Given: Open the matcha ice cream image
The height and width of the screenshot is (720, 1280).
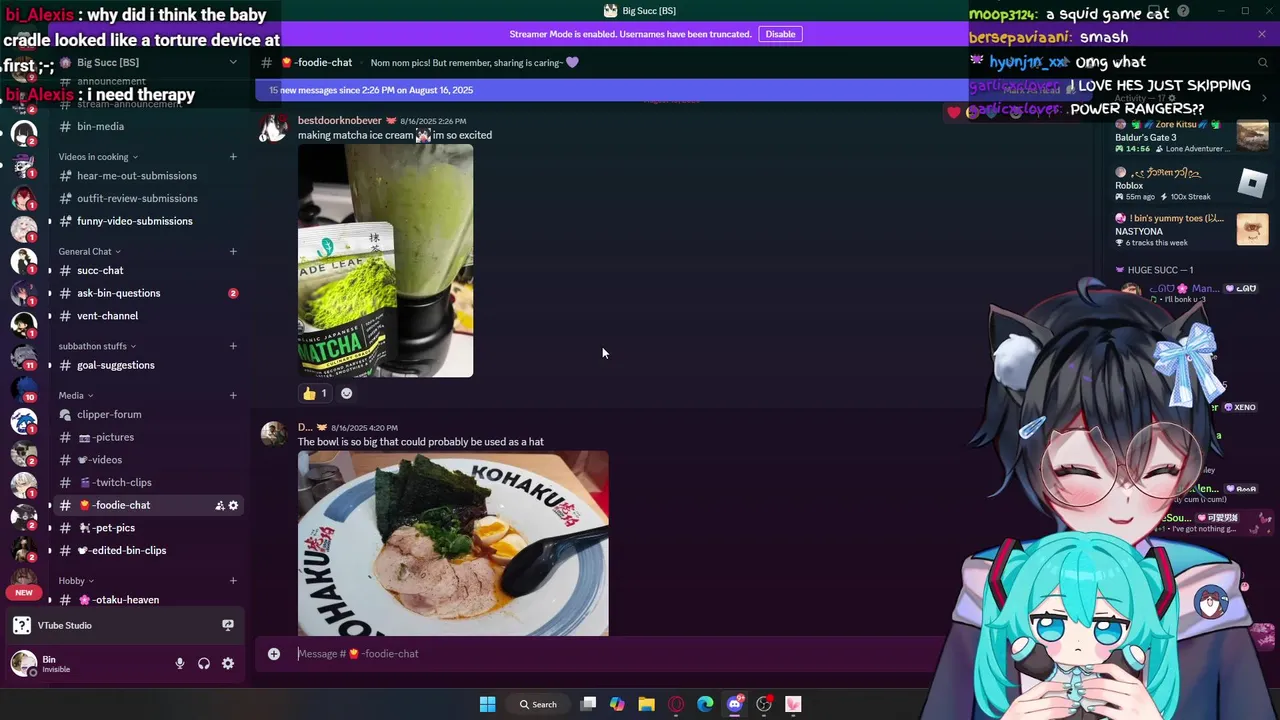Looking at the screenshot, I should 385,261.
